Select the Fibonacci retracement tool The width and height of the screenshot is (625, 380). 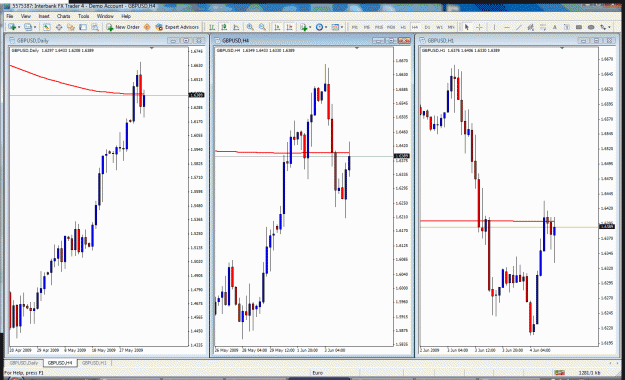(542, 27)
